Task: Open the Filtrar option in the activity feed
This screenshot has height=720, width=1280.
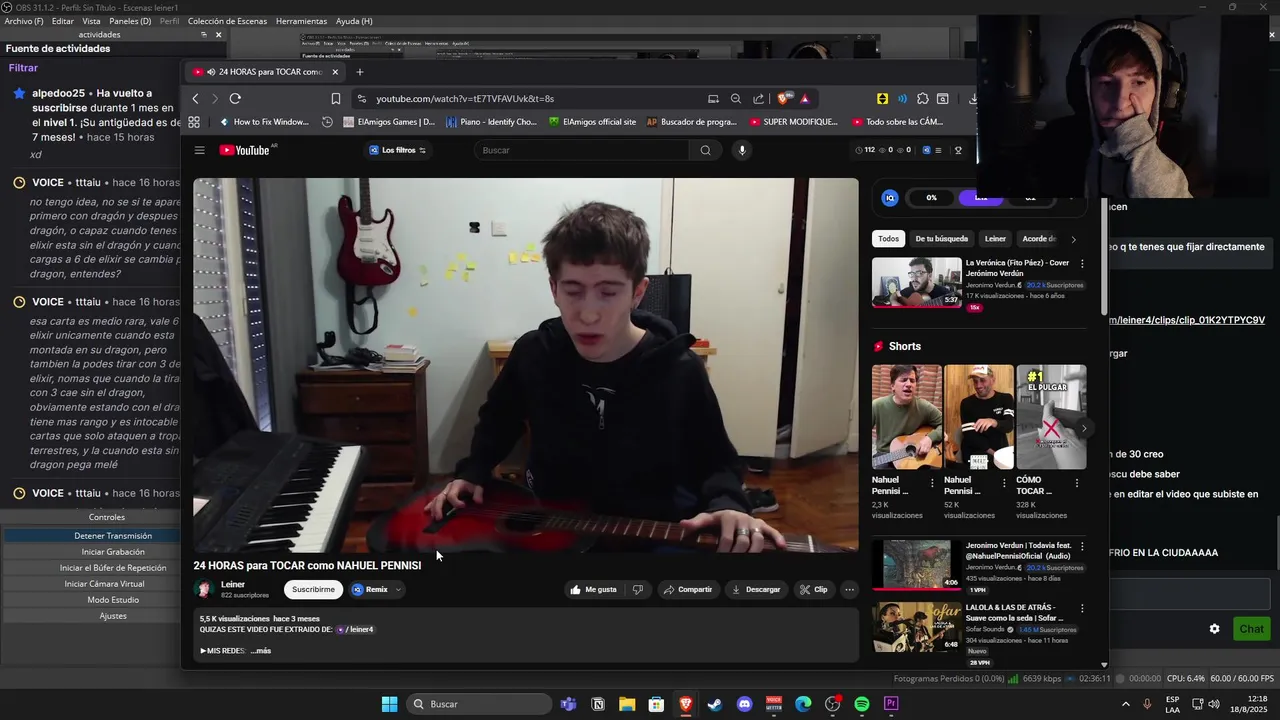Action: coord(23,68)
